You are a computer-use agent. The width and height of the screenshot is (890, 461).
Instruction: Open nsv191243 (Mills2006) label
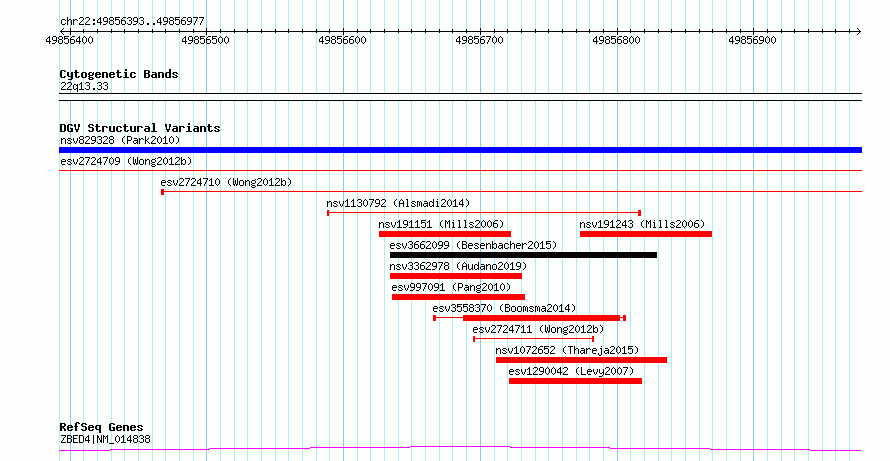coord(642,224)
